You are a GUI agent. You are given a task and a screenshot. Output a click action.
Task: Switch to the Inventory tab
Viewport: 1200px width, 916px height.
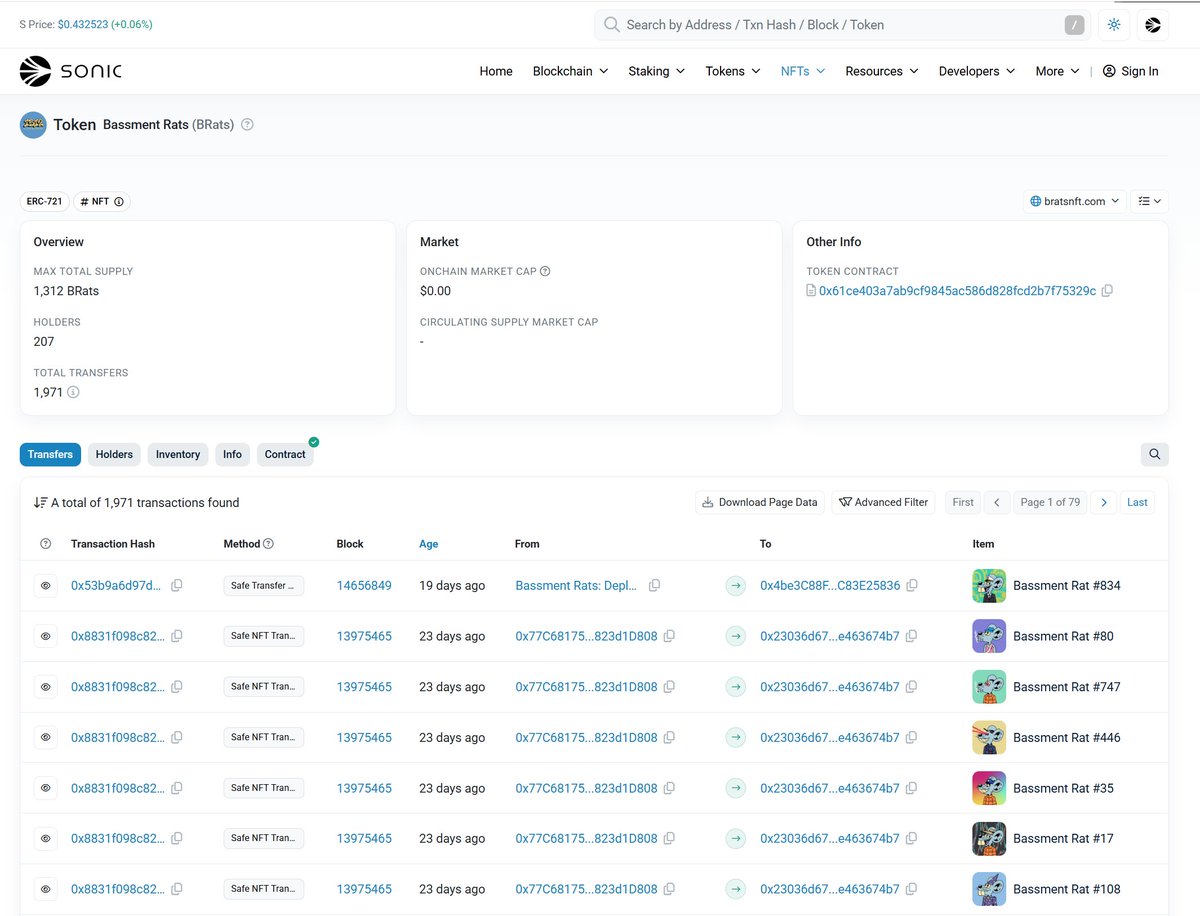click(x=178, y=454)
